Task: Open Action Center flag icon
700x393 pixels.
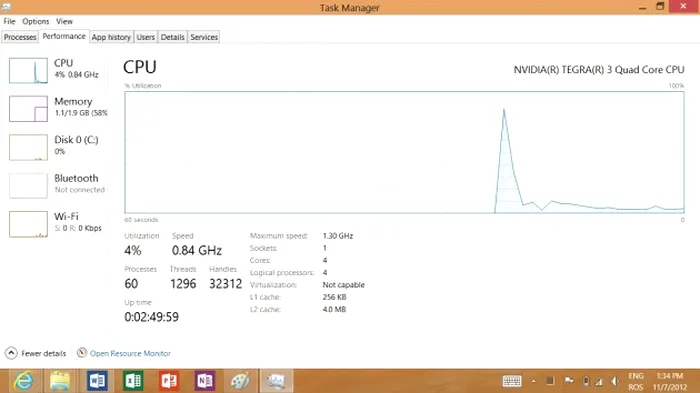Action: (x=568, y=381)
